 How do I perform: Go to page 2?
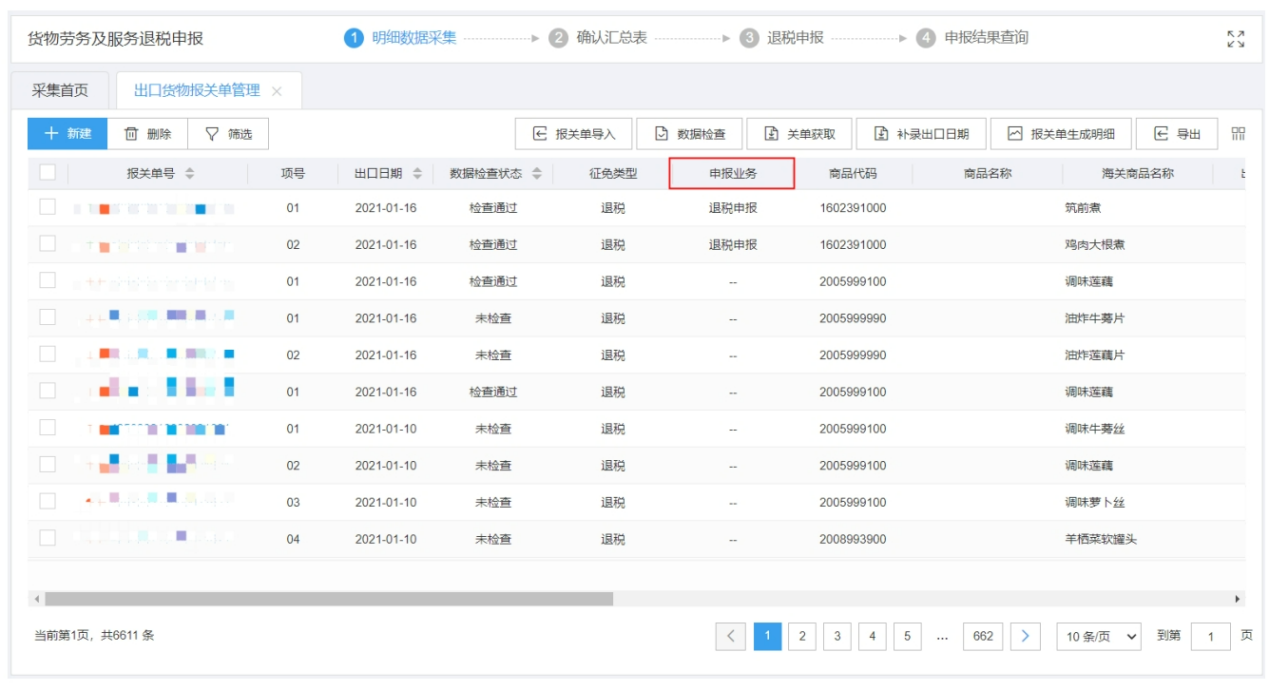point(802,636)
